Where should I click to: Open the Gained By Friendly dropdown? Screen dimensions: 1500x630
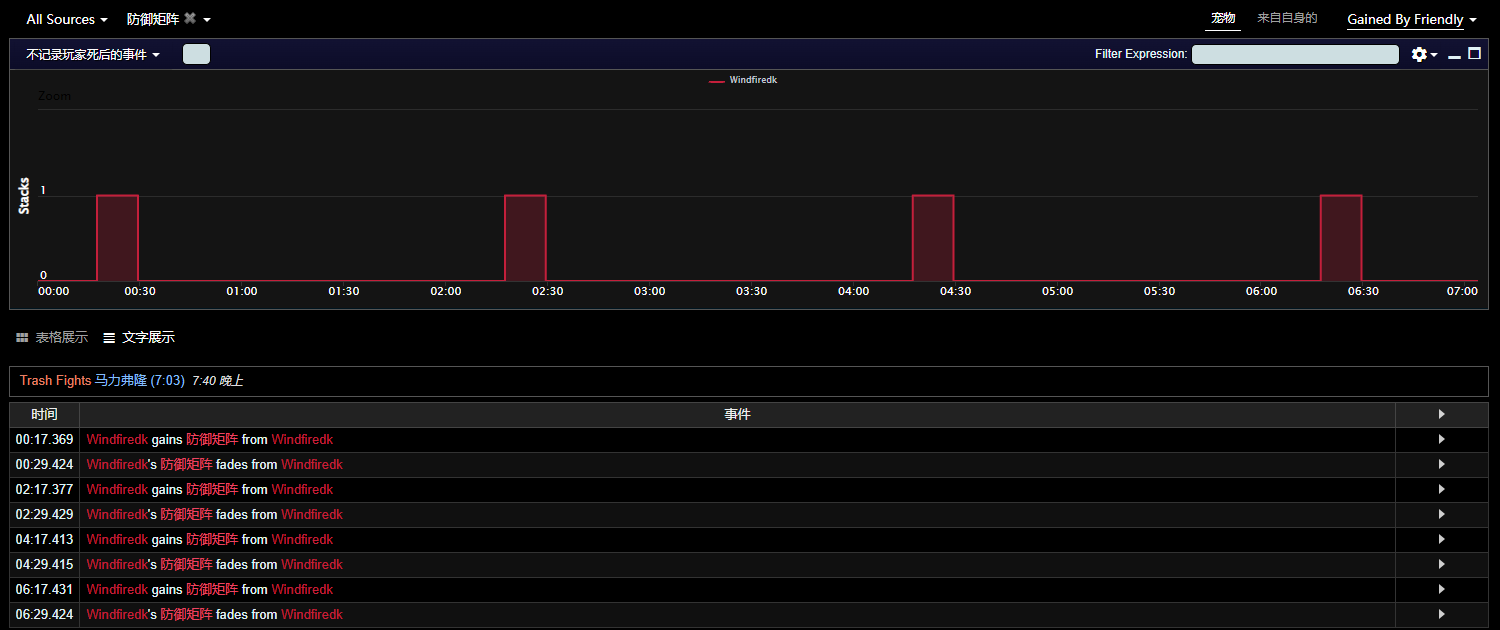click(x=1411, y=20)
